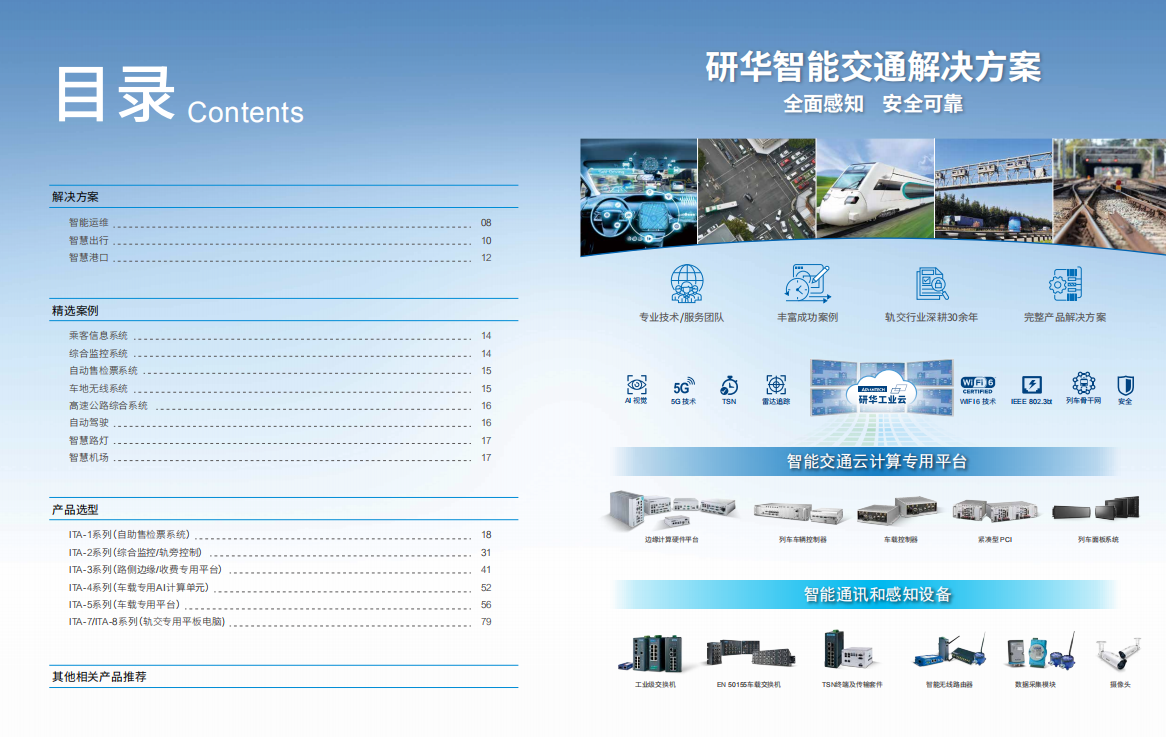Click the 专业技术/服务团队 globe team icon
This screenshot has height=737, width=1166.
686,283
